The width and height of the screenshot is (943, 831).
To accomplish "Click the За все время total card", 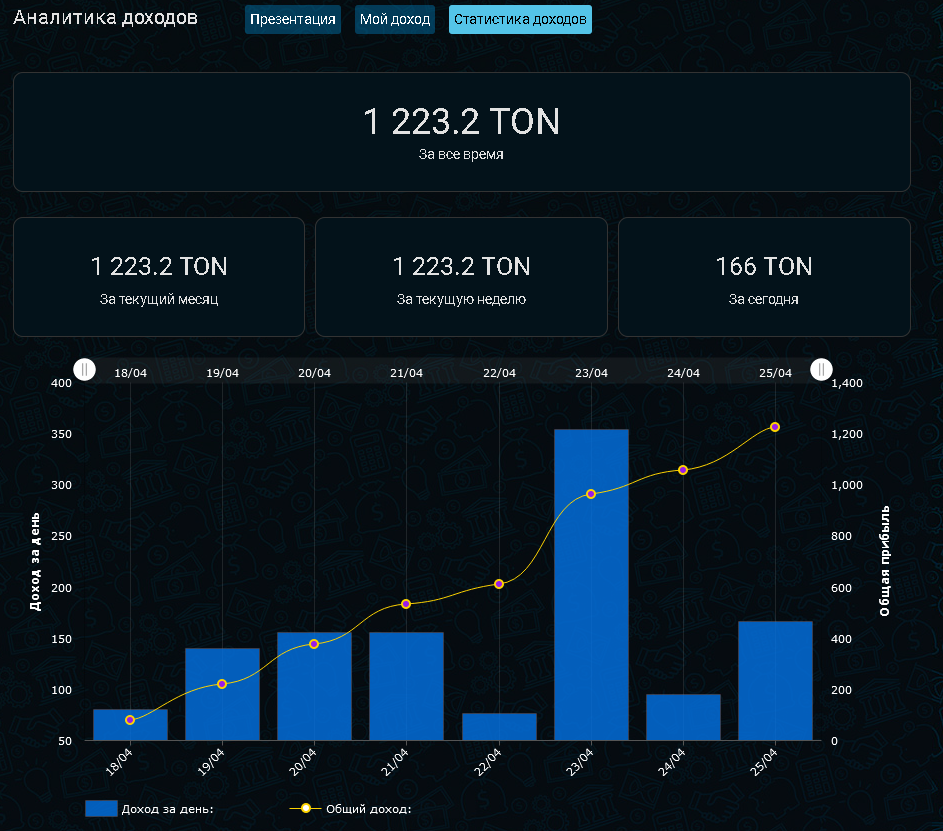I will click(x=461, y=131).
